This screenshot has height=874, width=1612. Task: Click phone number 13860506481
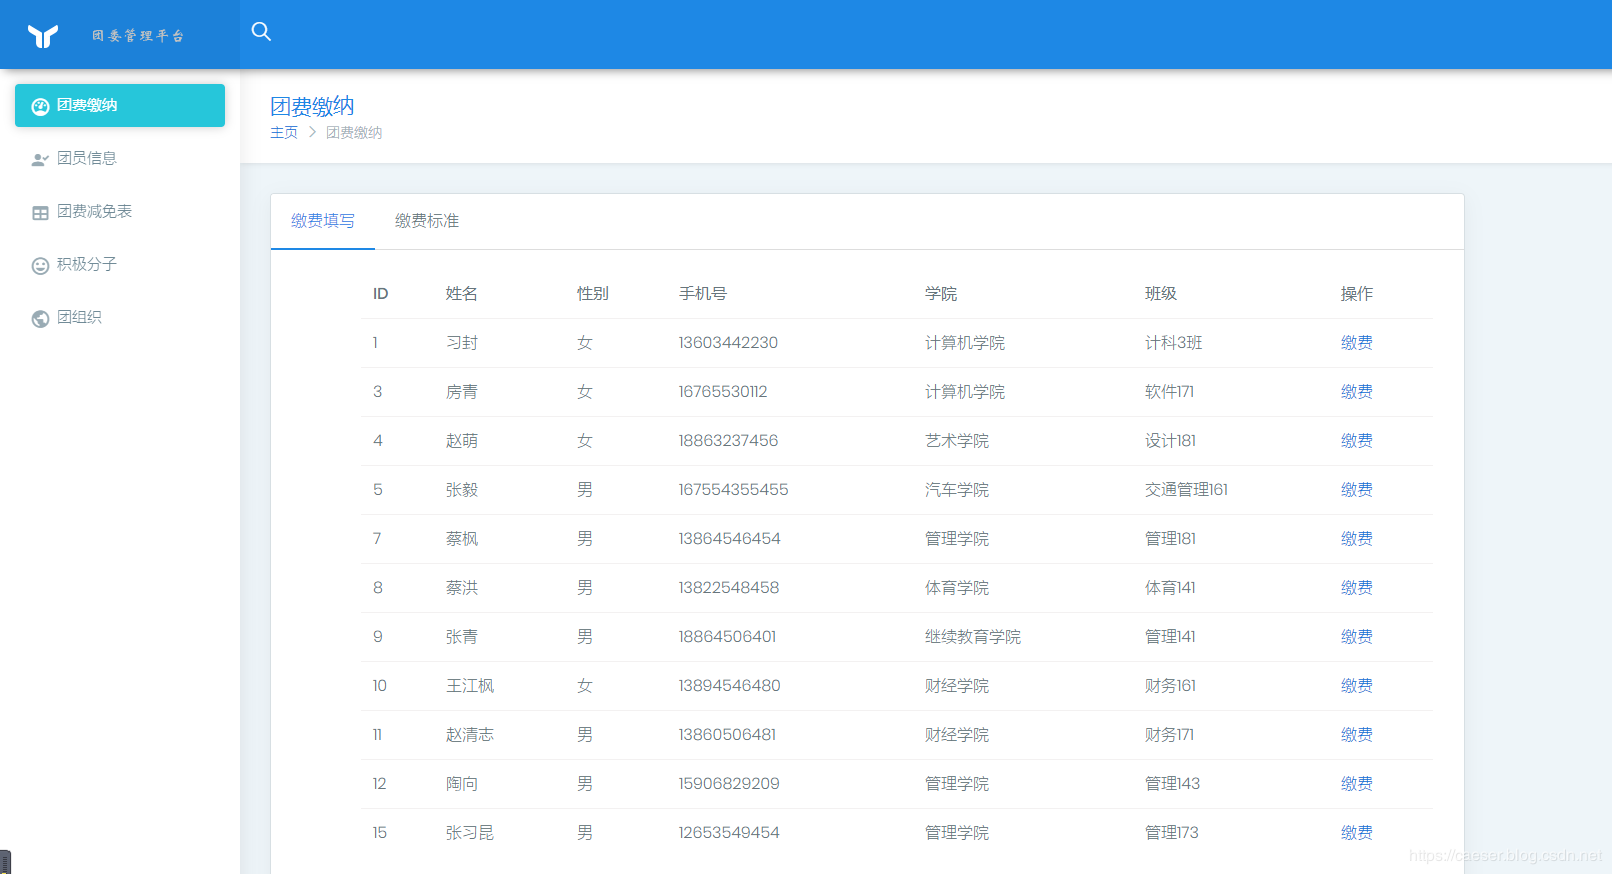point(727,735)
